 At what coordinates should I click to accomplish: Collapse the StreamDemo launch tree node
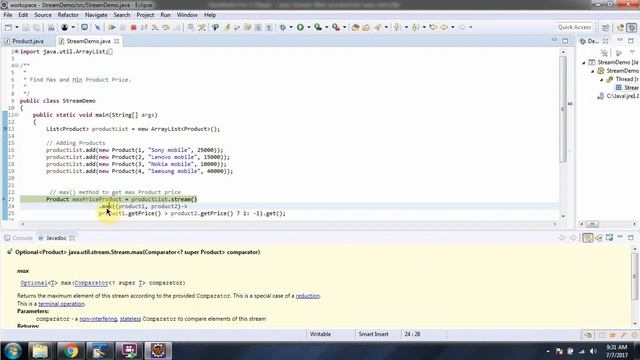(584, 62)
